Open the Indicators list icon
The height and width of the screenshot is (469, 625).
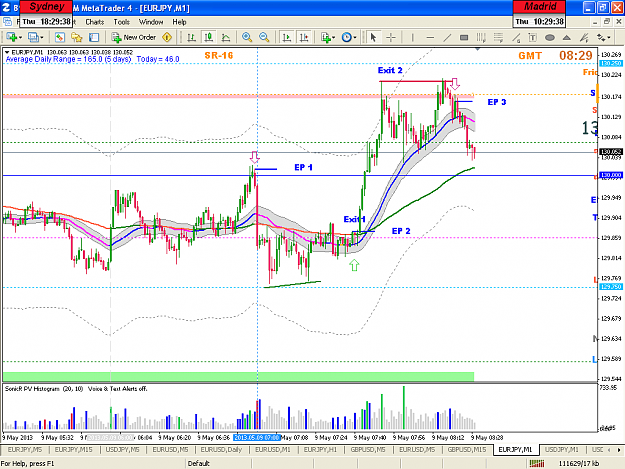(326, 37)
